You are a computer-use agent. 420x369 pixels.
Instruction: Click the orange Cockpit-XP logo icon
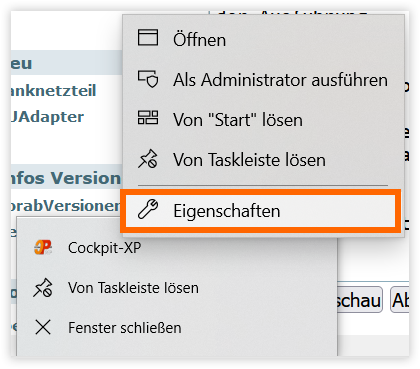pyautogui.click(x=43, y=247)
